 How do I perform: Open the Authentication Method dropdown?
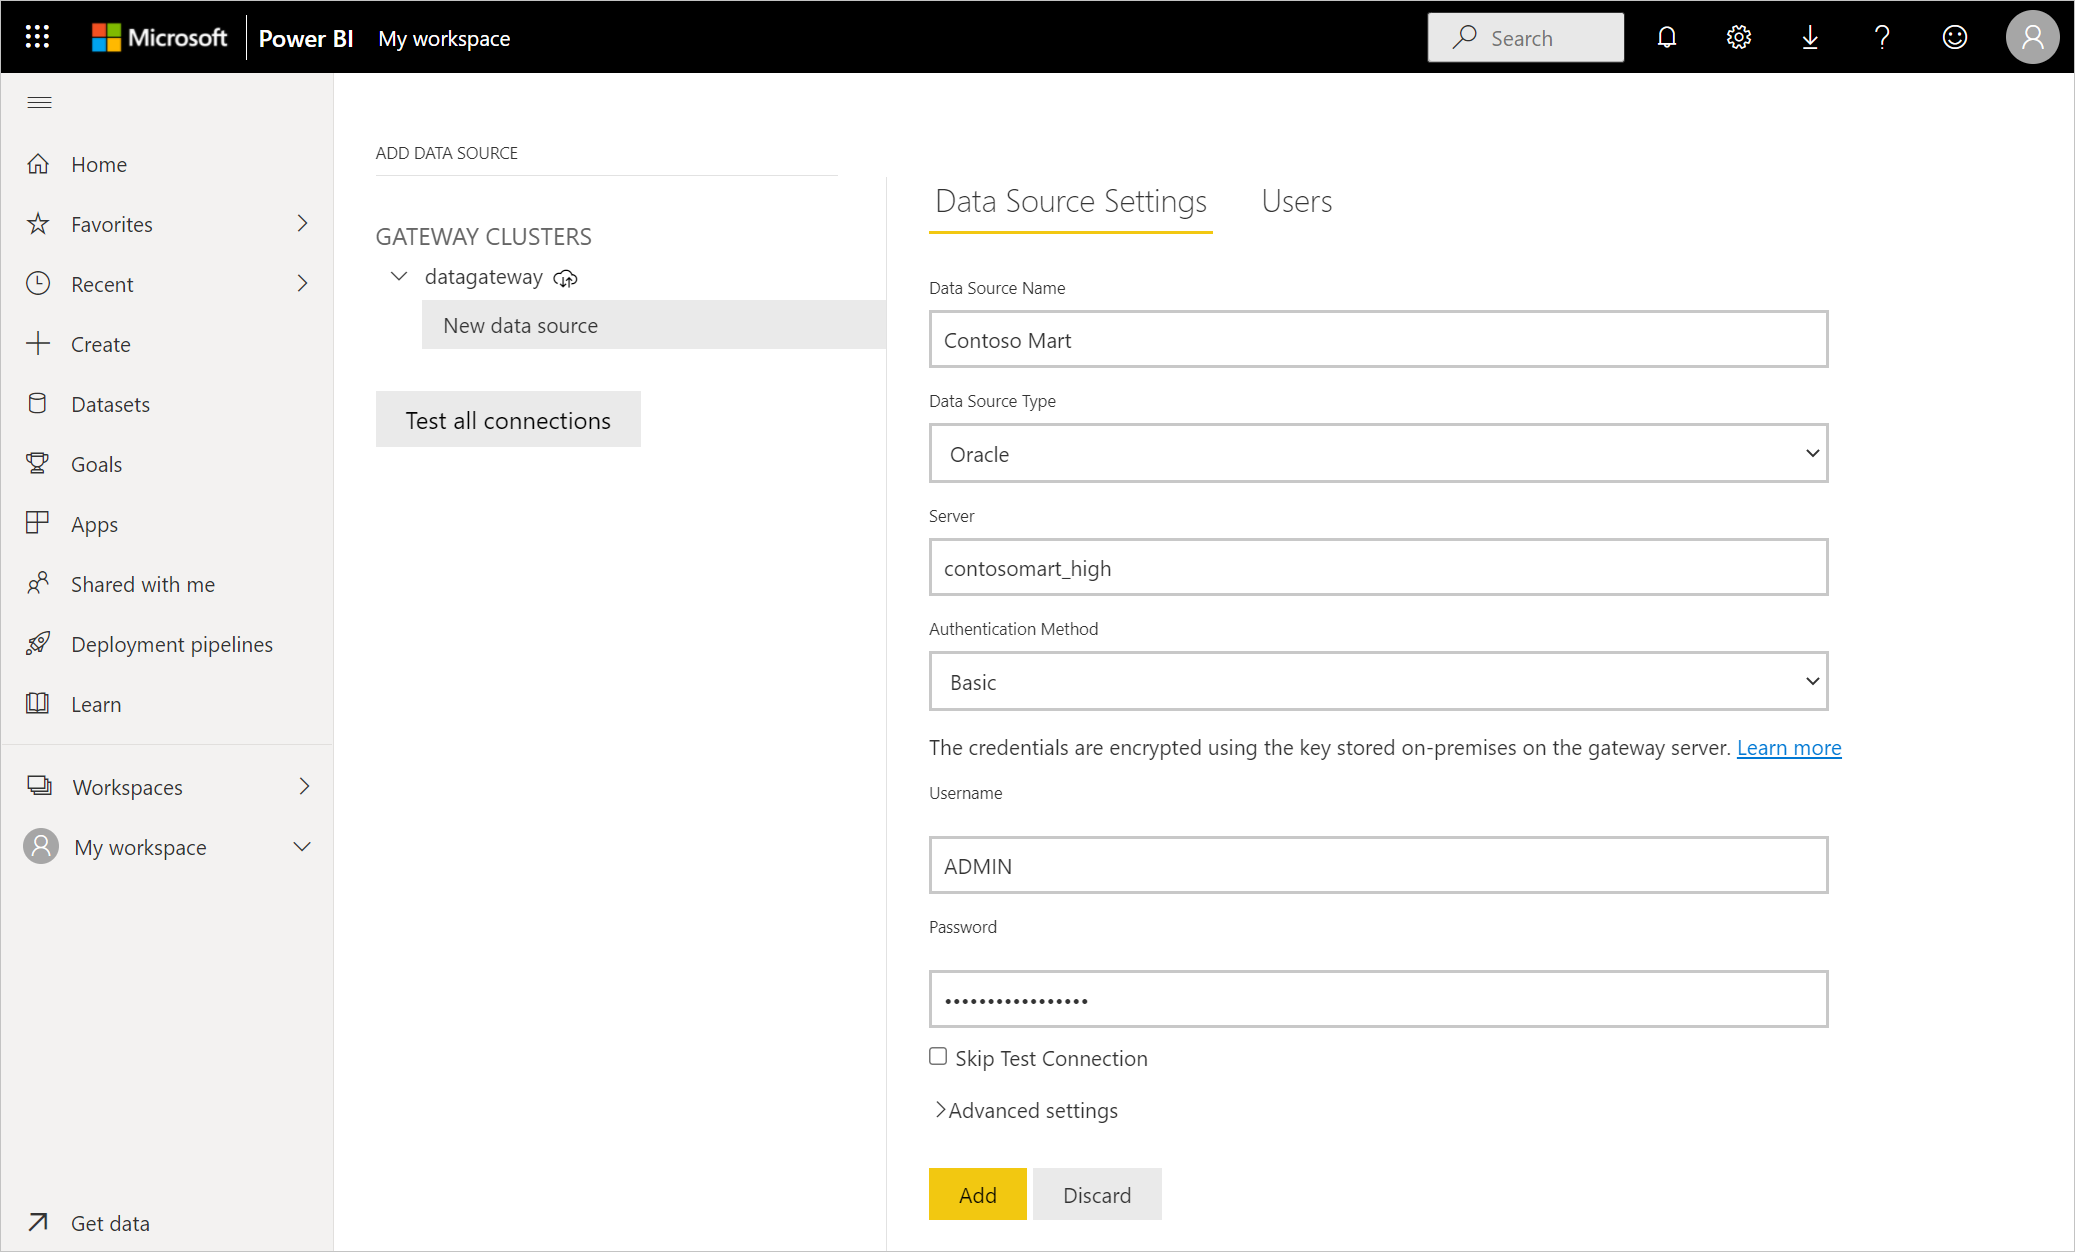pyautogui.click(x=1378, y=682)
